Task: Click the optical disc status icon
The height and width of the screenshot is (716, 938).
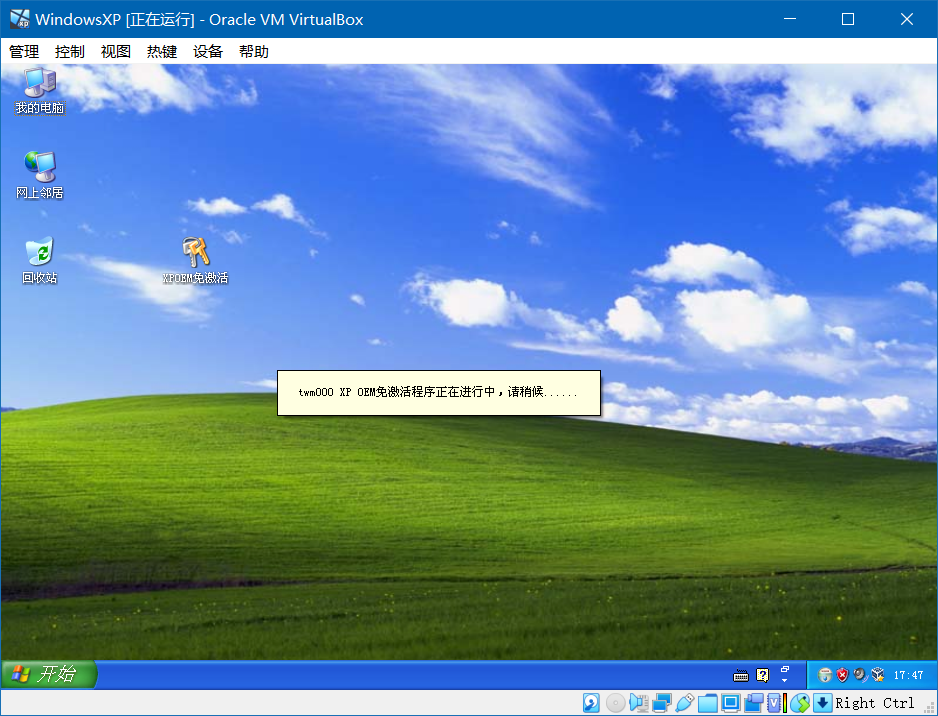Action: point(615,703)
